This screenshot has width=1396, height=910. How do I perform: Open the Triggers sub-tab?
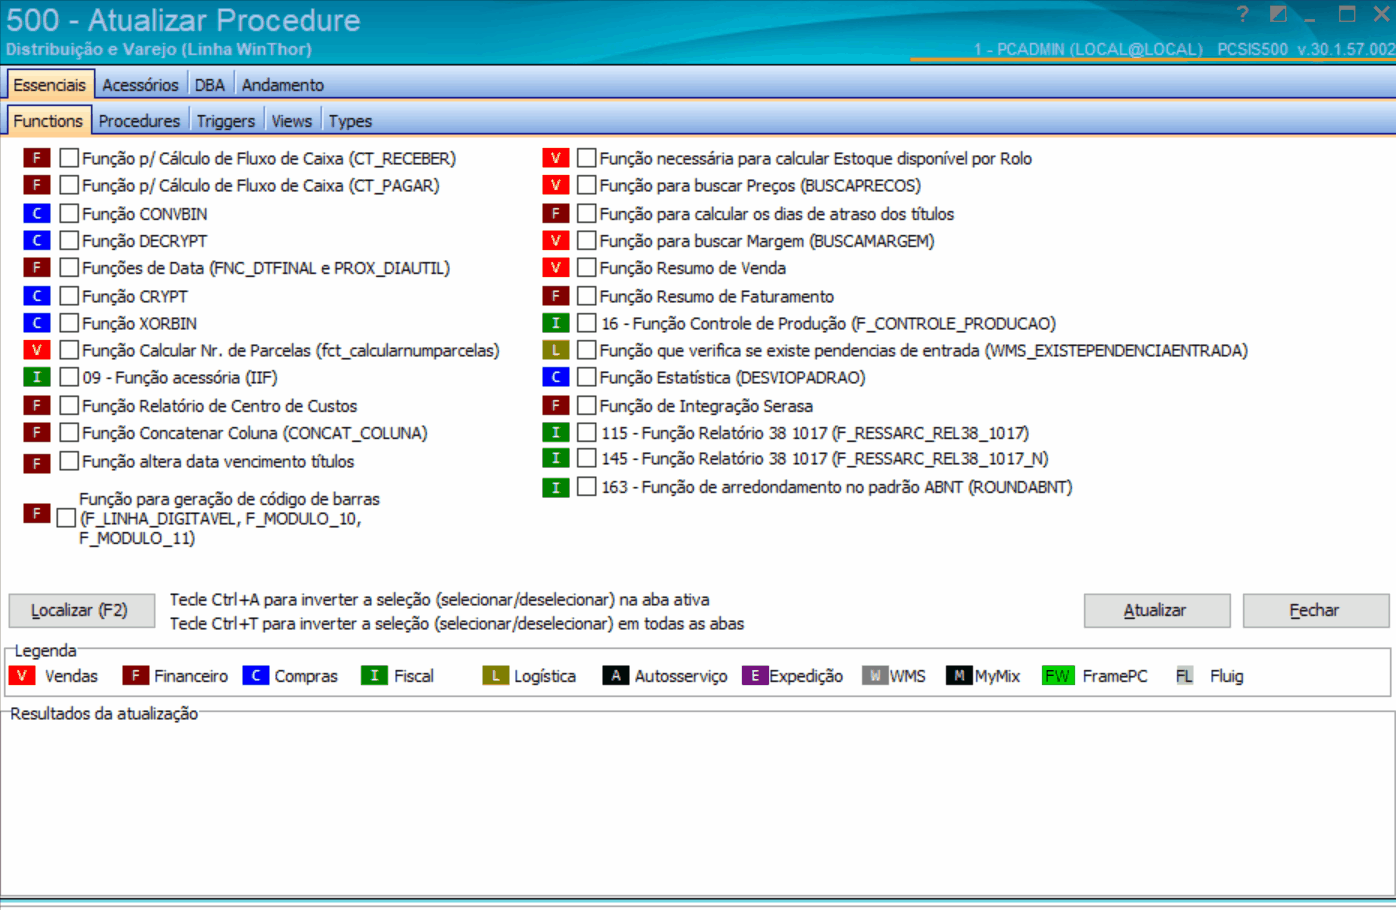pos(226,121)
